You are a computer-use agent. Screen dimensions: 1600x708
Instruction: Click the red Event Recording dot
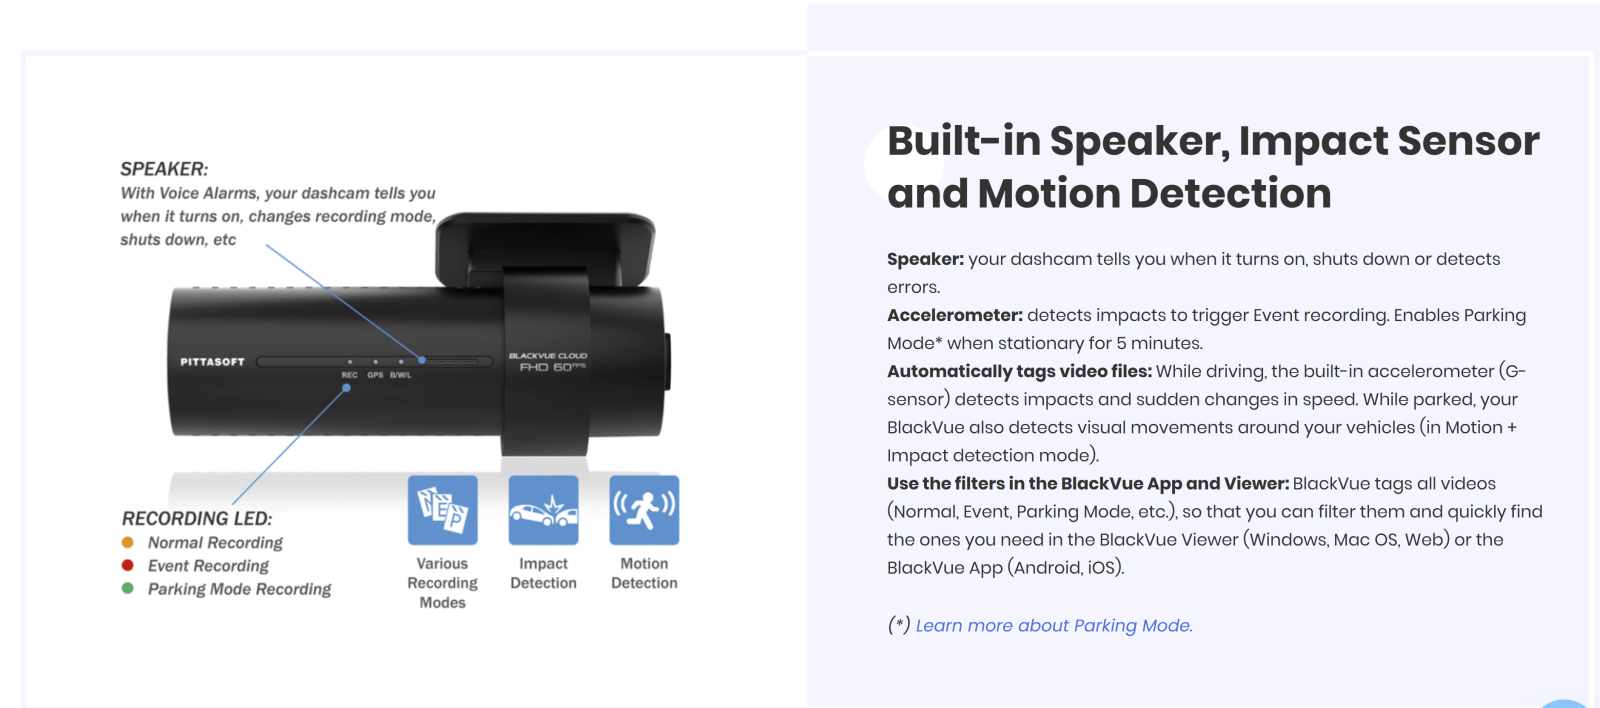coord(128,565)
